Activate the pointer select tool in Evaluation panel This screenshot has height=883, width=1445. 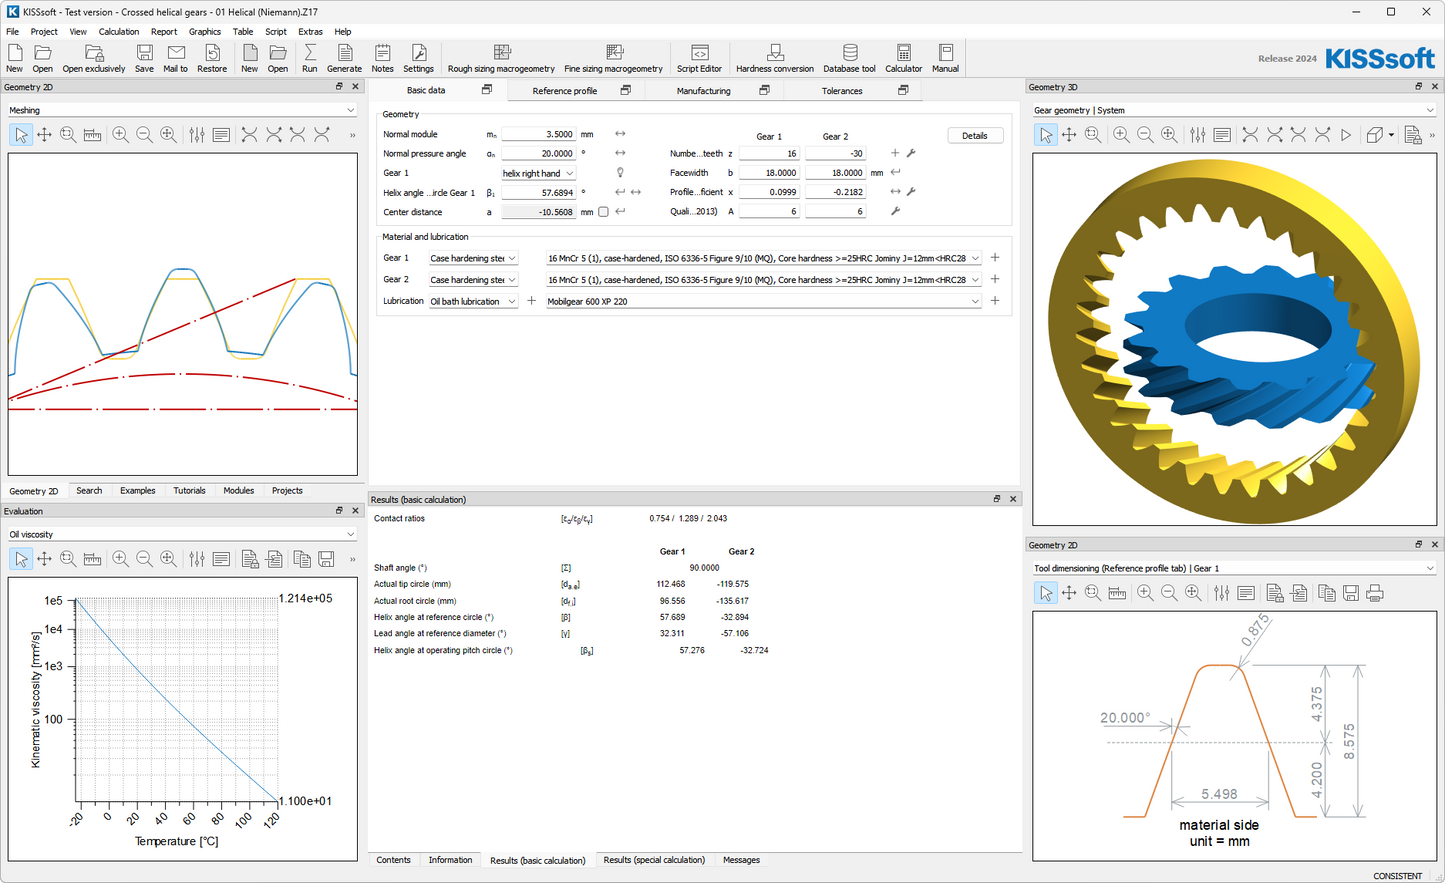(21, 559)
